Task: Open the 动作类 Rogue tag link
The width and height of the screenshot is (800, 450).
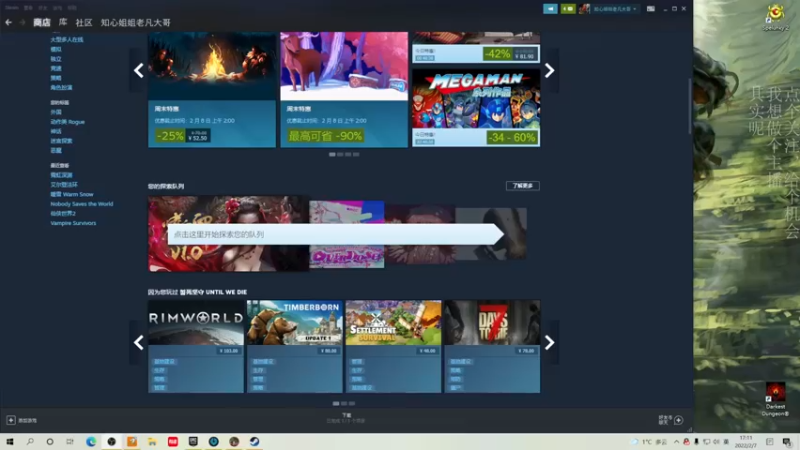Action: click(67, 122)
